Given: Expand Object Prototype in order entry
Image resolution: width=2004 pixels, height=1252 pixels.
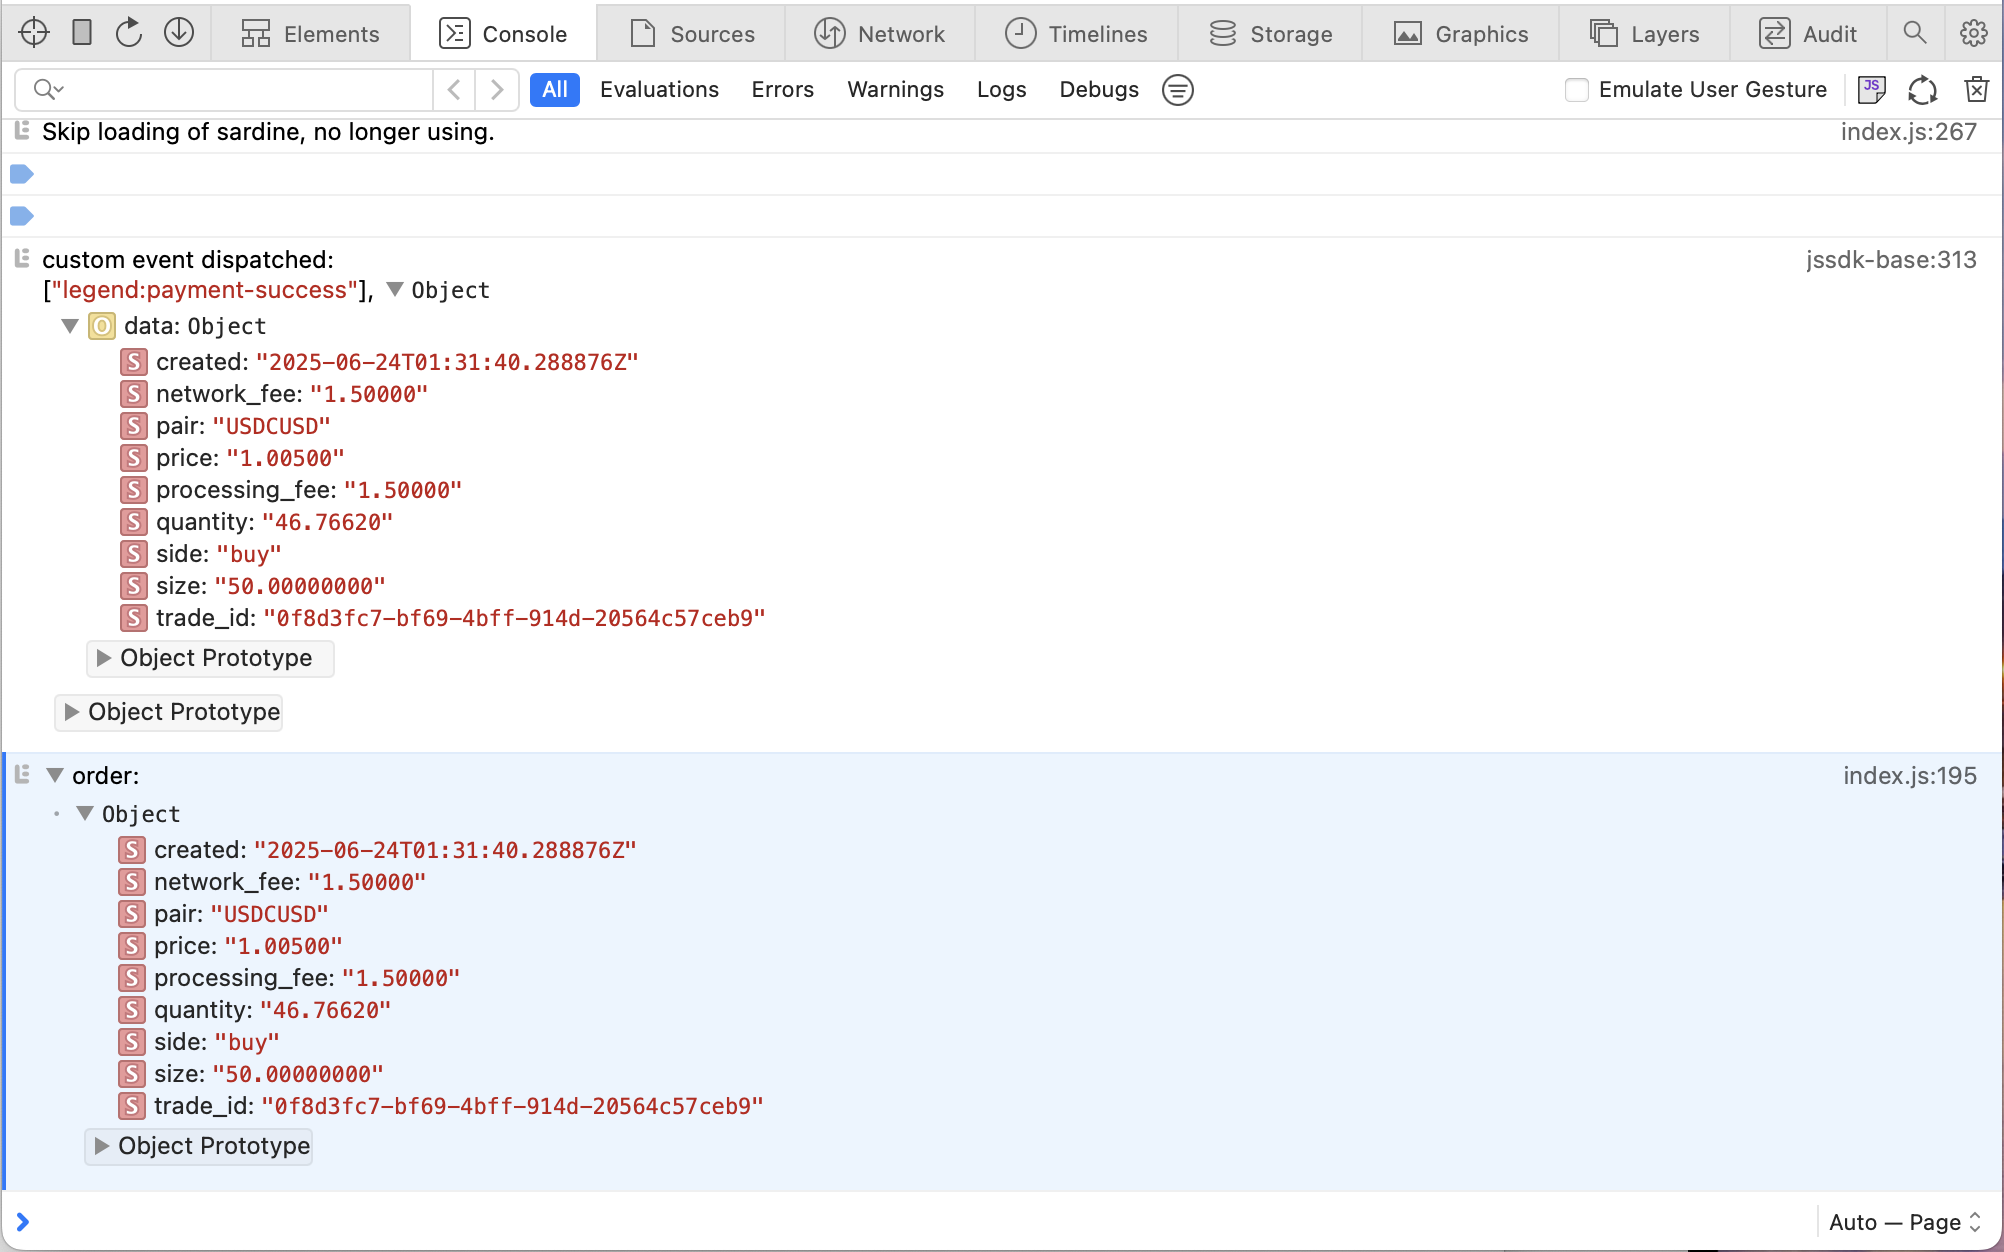Looking at the screenshot, I should pyautogui.click(x=101, y=1146).
